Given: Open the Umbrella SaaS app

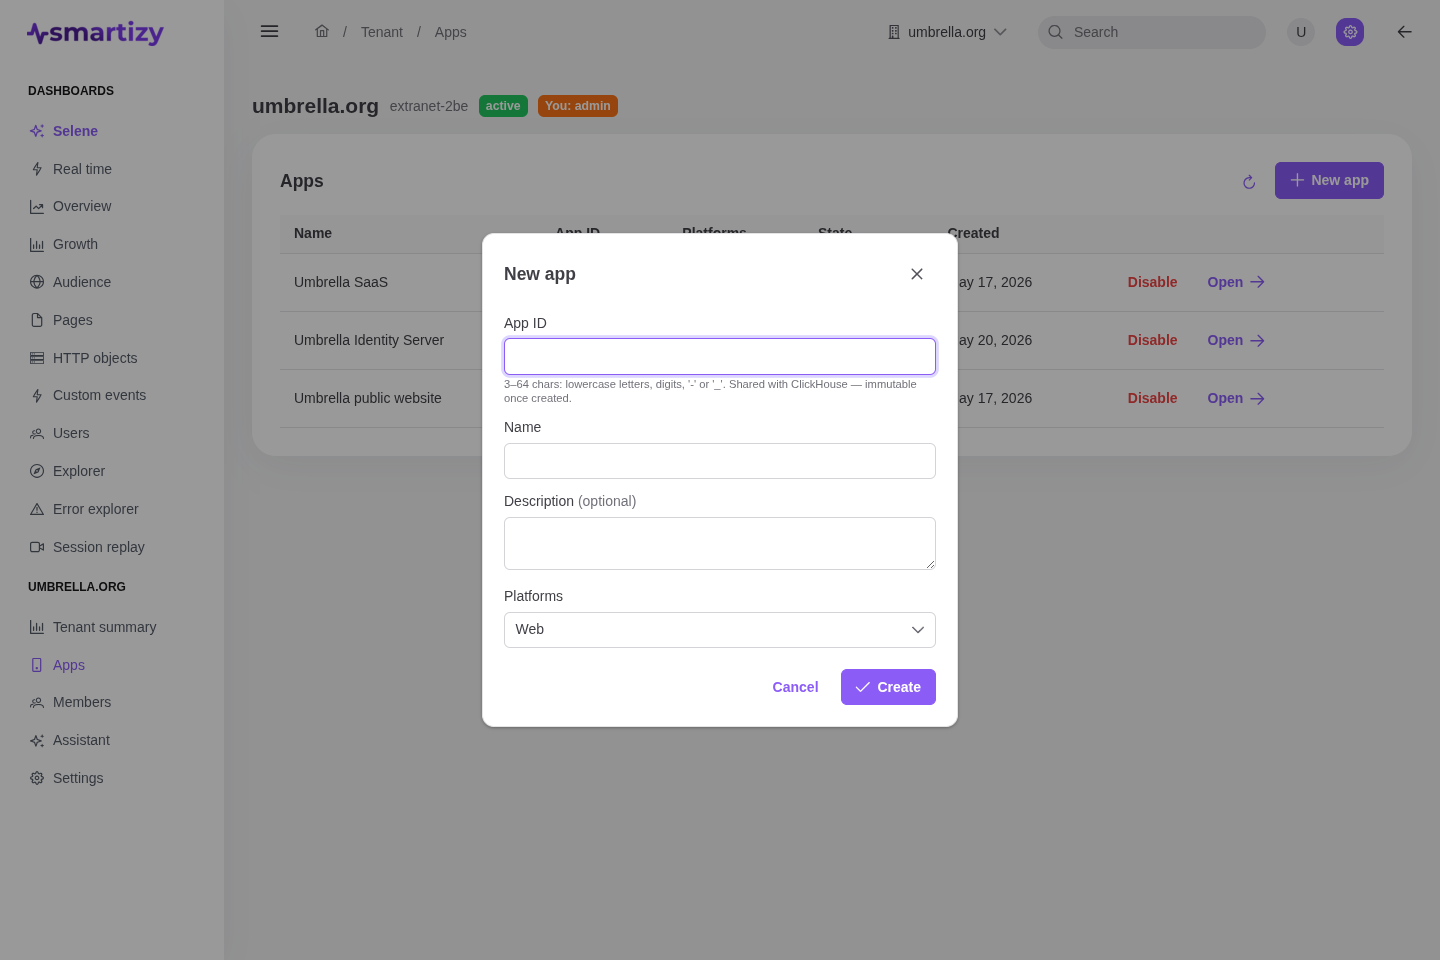Looking at the screenshot, I should tap(1236, 282).
